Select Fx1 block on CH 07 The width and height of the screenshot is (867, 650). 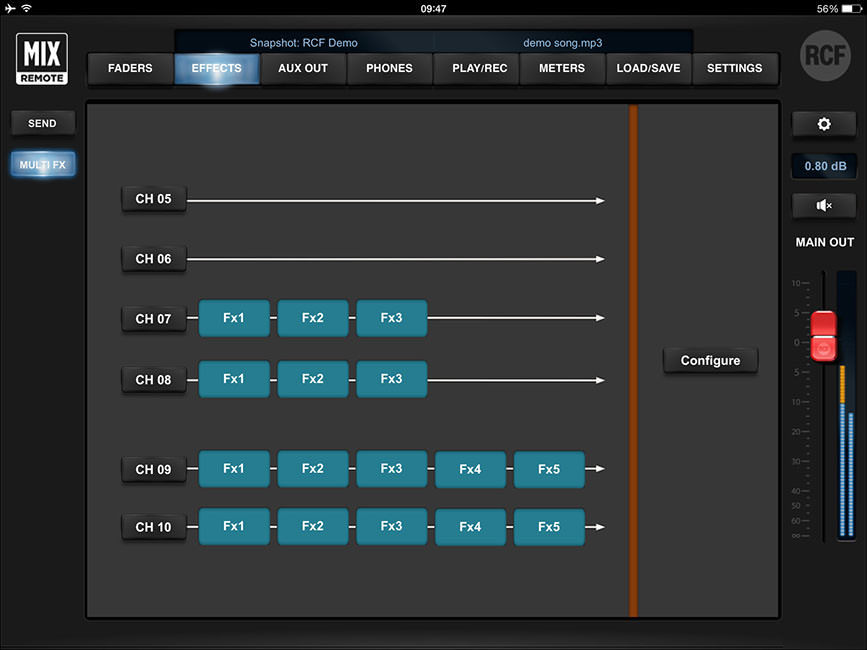234,318
